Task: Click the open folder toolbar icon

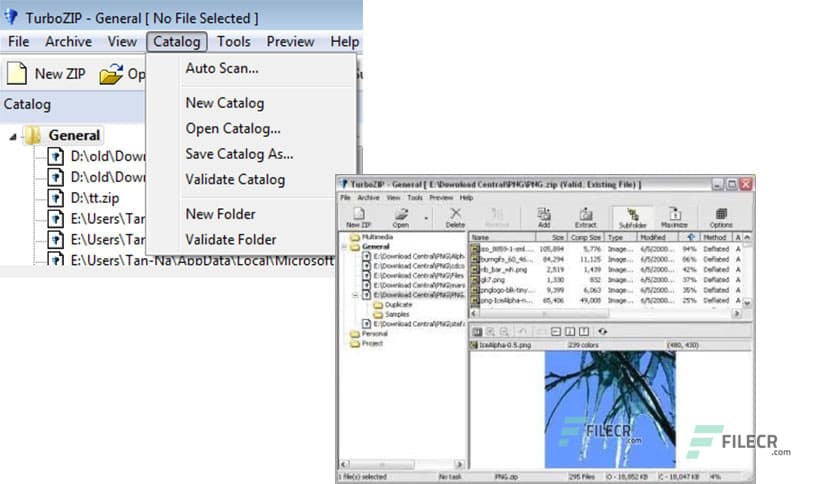Action: pyautogui.click(x=111, y=74)
